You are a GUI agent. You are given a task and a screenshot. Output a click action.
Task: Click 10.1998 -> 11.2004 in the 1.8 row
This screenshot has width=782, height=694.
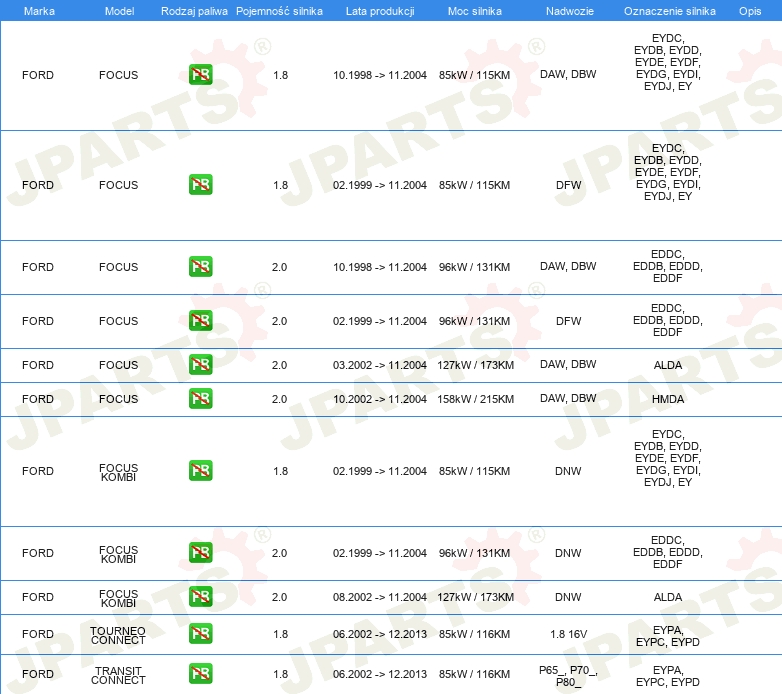(380, 75)
